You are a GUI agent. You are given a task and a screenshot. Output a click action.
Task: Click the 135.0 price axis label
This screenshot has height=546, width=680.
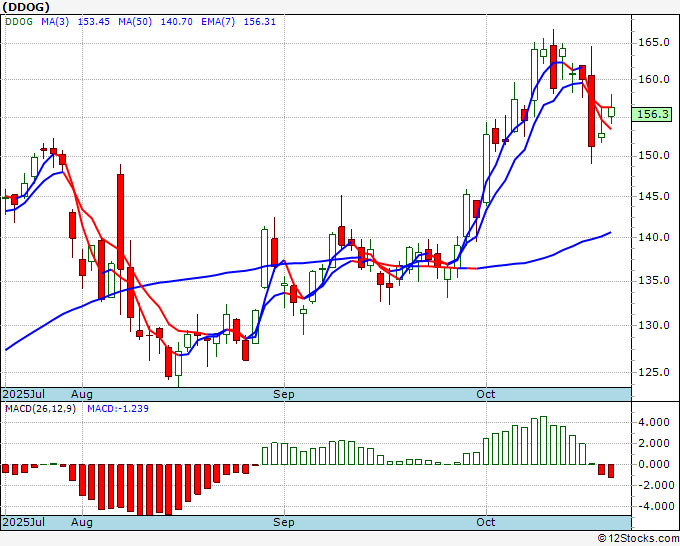[x=654, y=281]
